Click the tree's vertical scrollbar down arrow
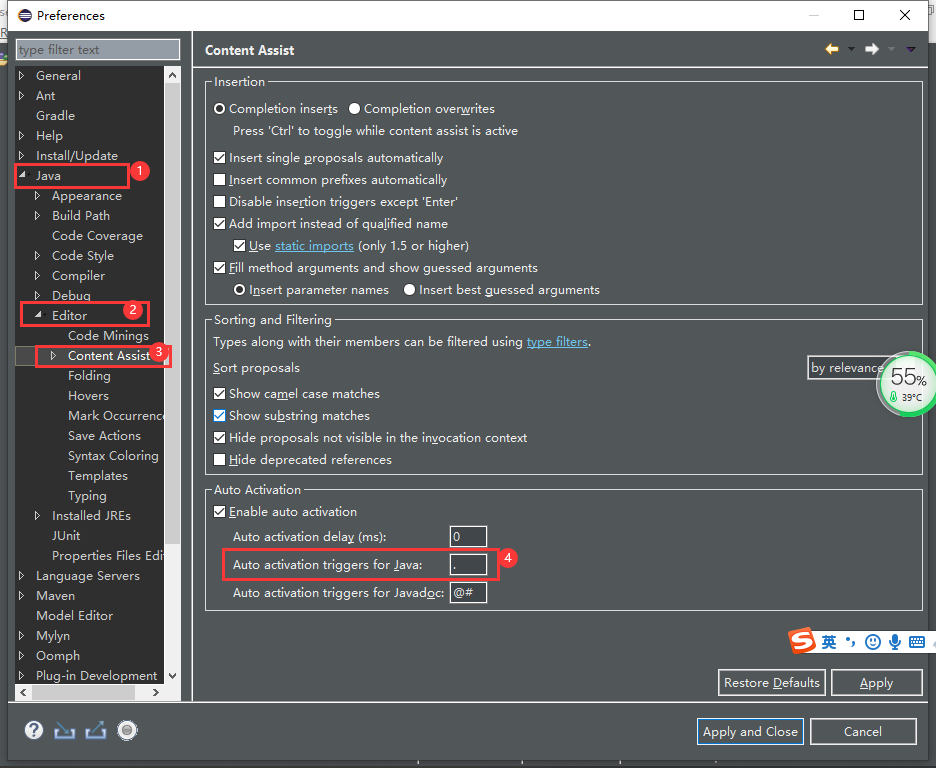 (173, 676)
